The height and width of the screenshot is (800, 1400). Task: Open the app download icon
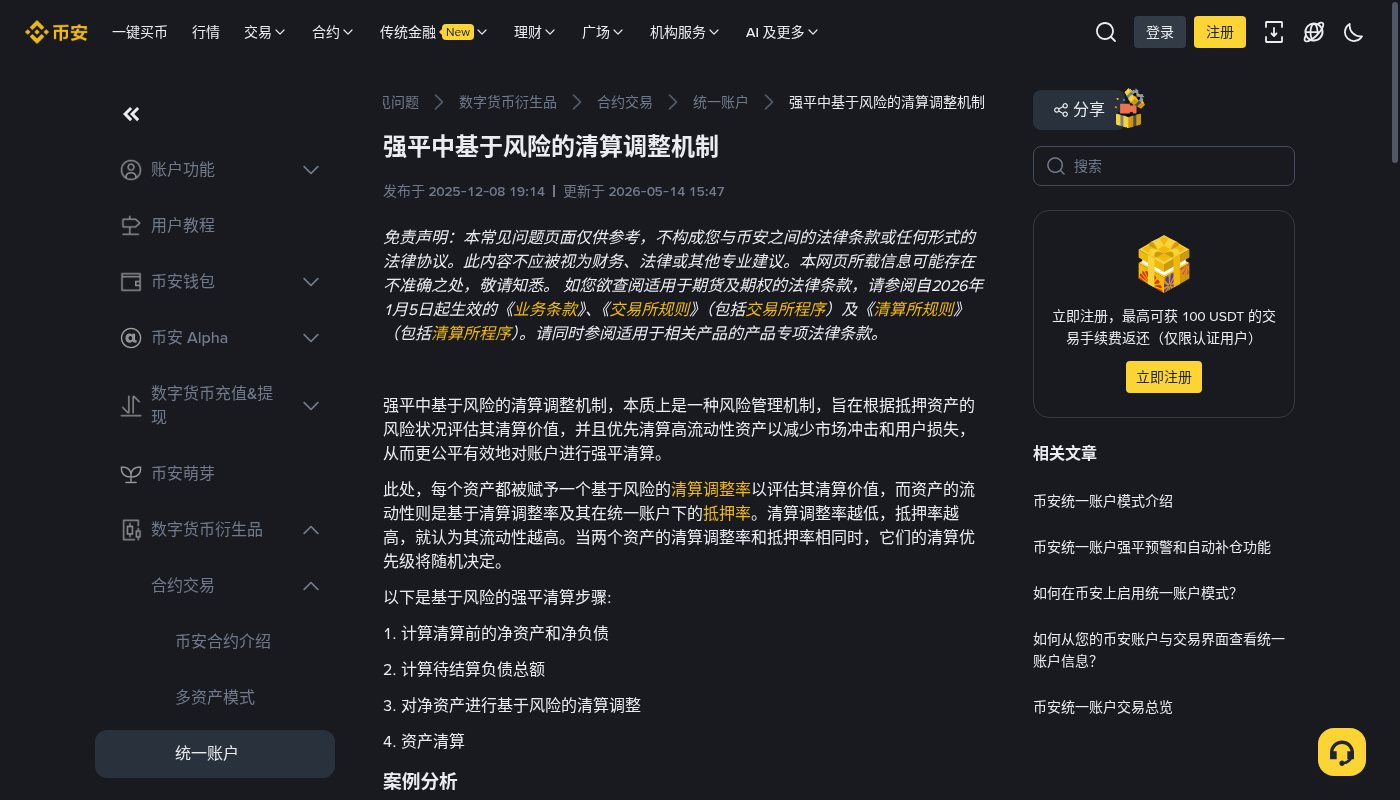pyautogui.click(x=1274, y=32)
